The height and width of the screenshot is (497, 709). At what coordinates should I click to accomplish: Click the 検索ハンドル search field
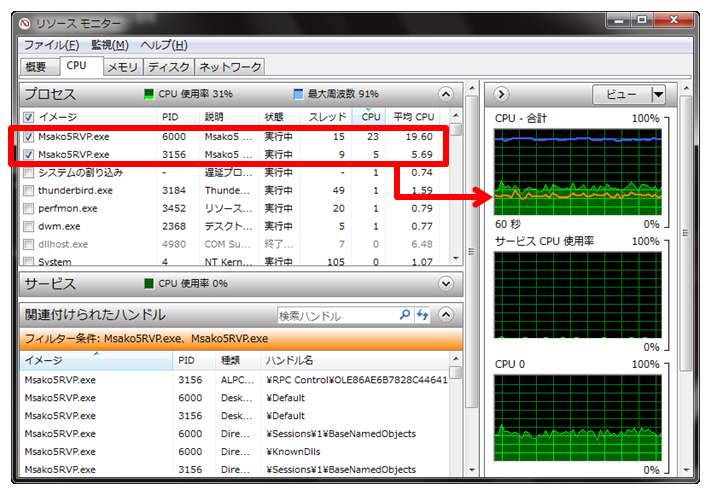click(336, 315)
